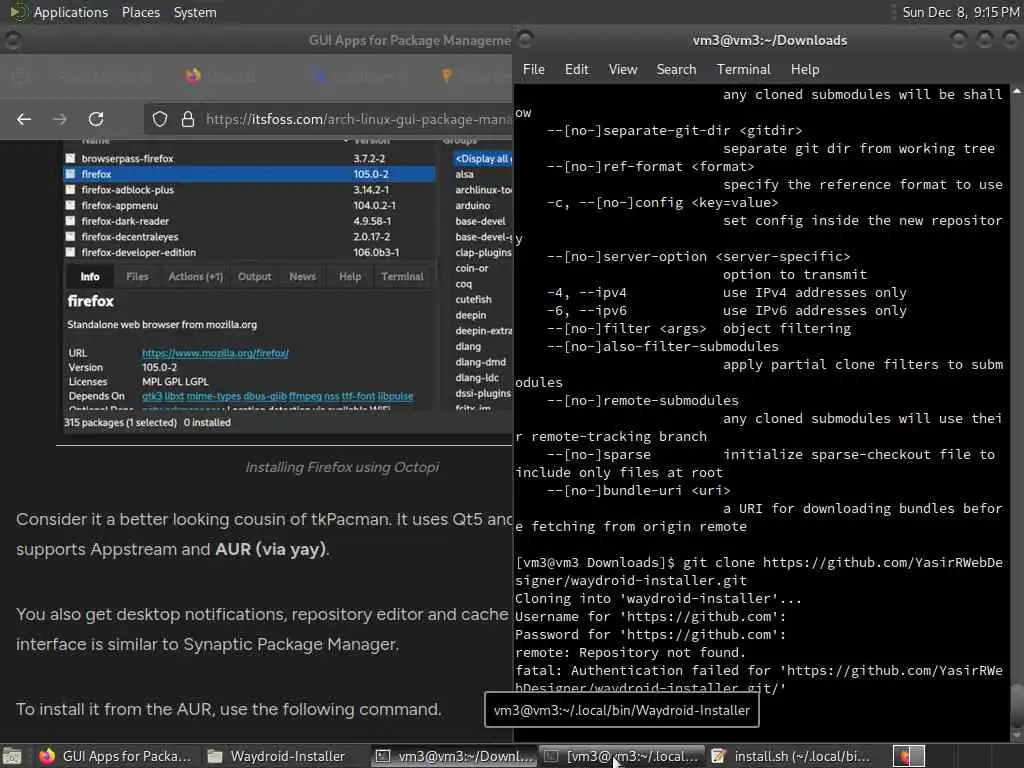Switch to GUI Apps for Packa... Firefox taskbar item
The image size is (1024, 768).
(x=115, y=756)
